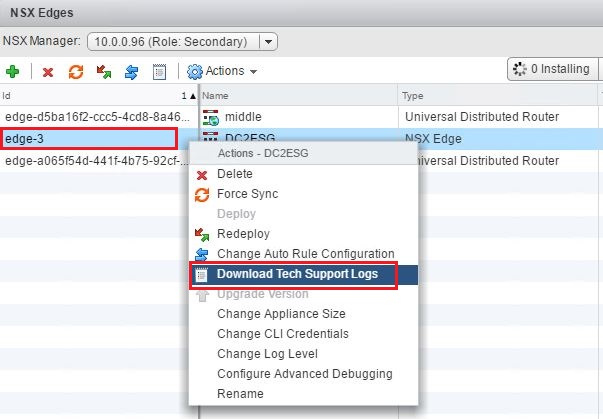
Task: Click the router icon beside middle
Action: click(x=211, y=117)
